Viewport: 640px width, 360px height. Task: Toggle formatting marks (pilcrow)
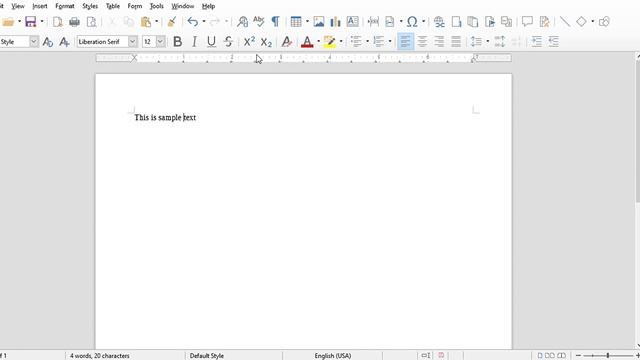[x=276, y=22]
